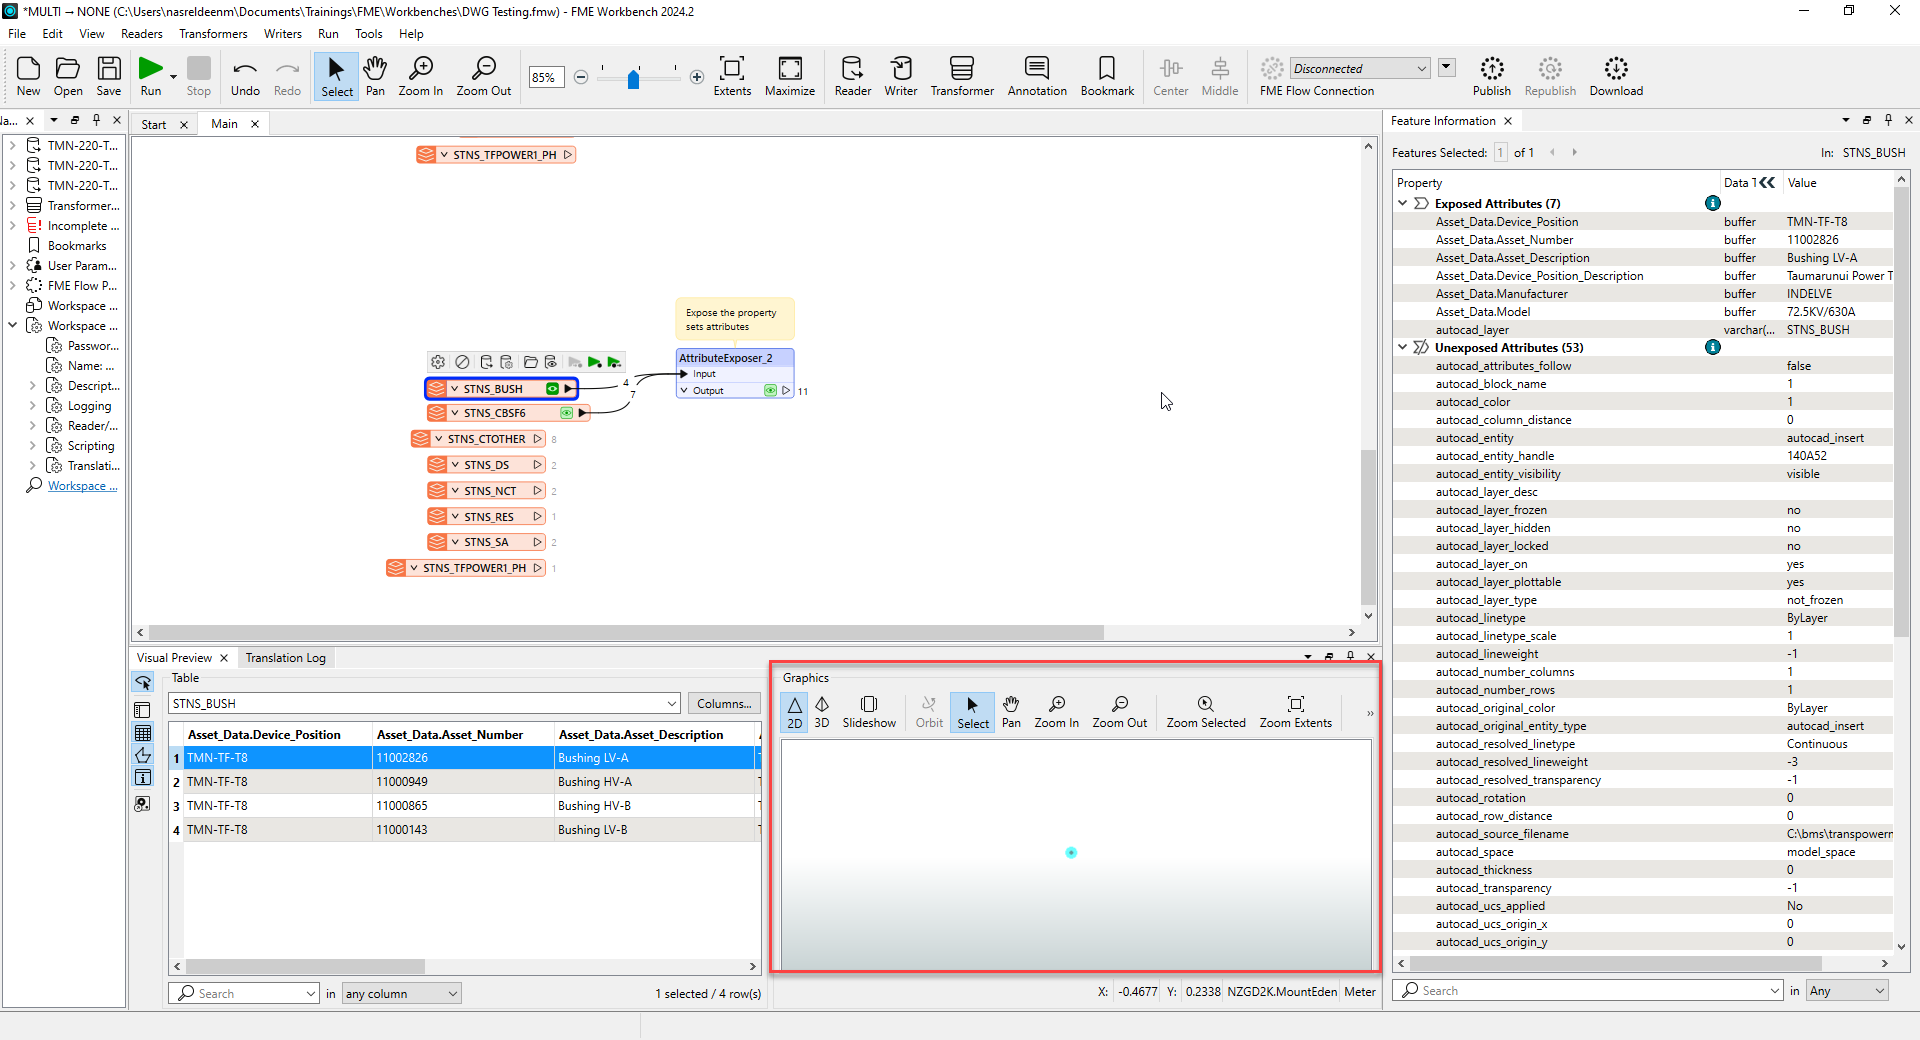The width and height of the screenshot is (1920, 1040).
Task: Run the workspace with the green Run button
Action: tap(150, 76)
